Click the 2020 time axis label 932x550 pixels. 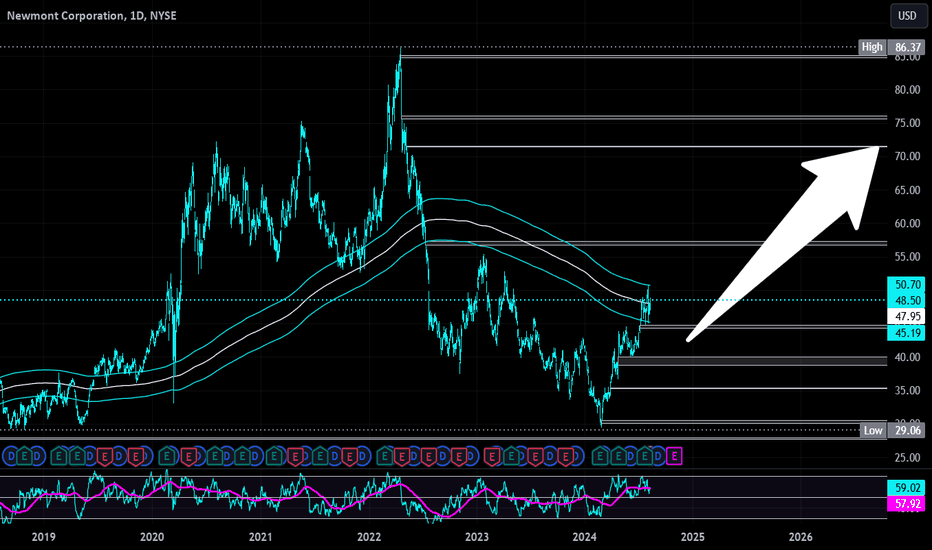point(152,538)
